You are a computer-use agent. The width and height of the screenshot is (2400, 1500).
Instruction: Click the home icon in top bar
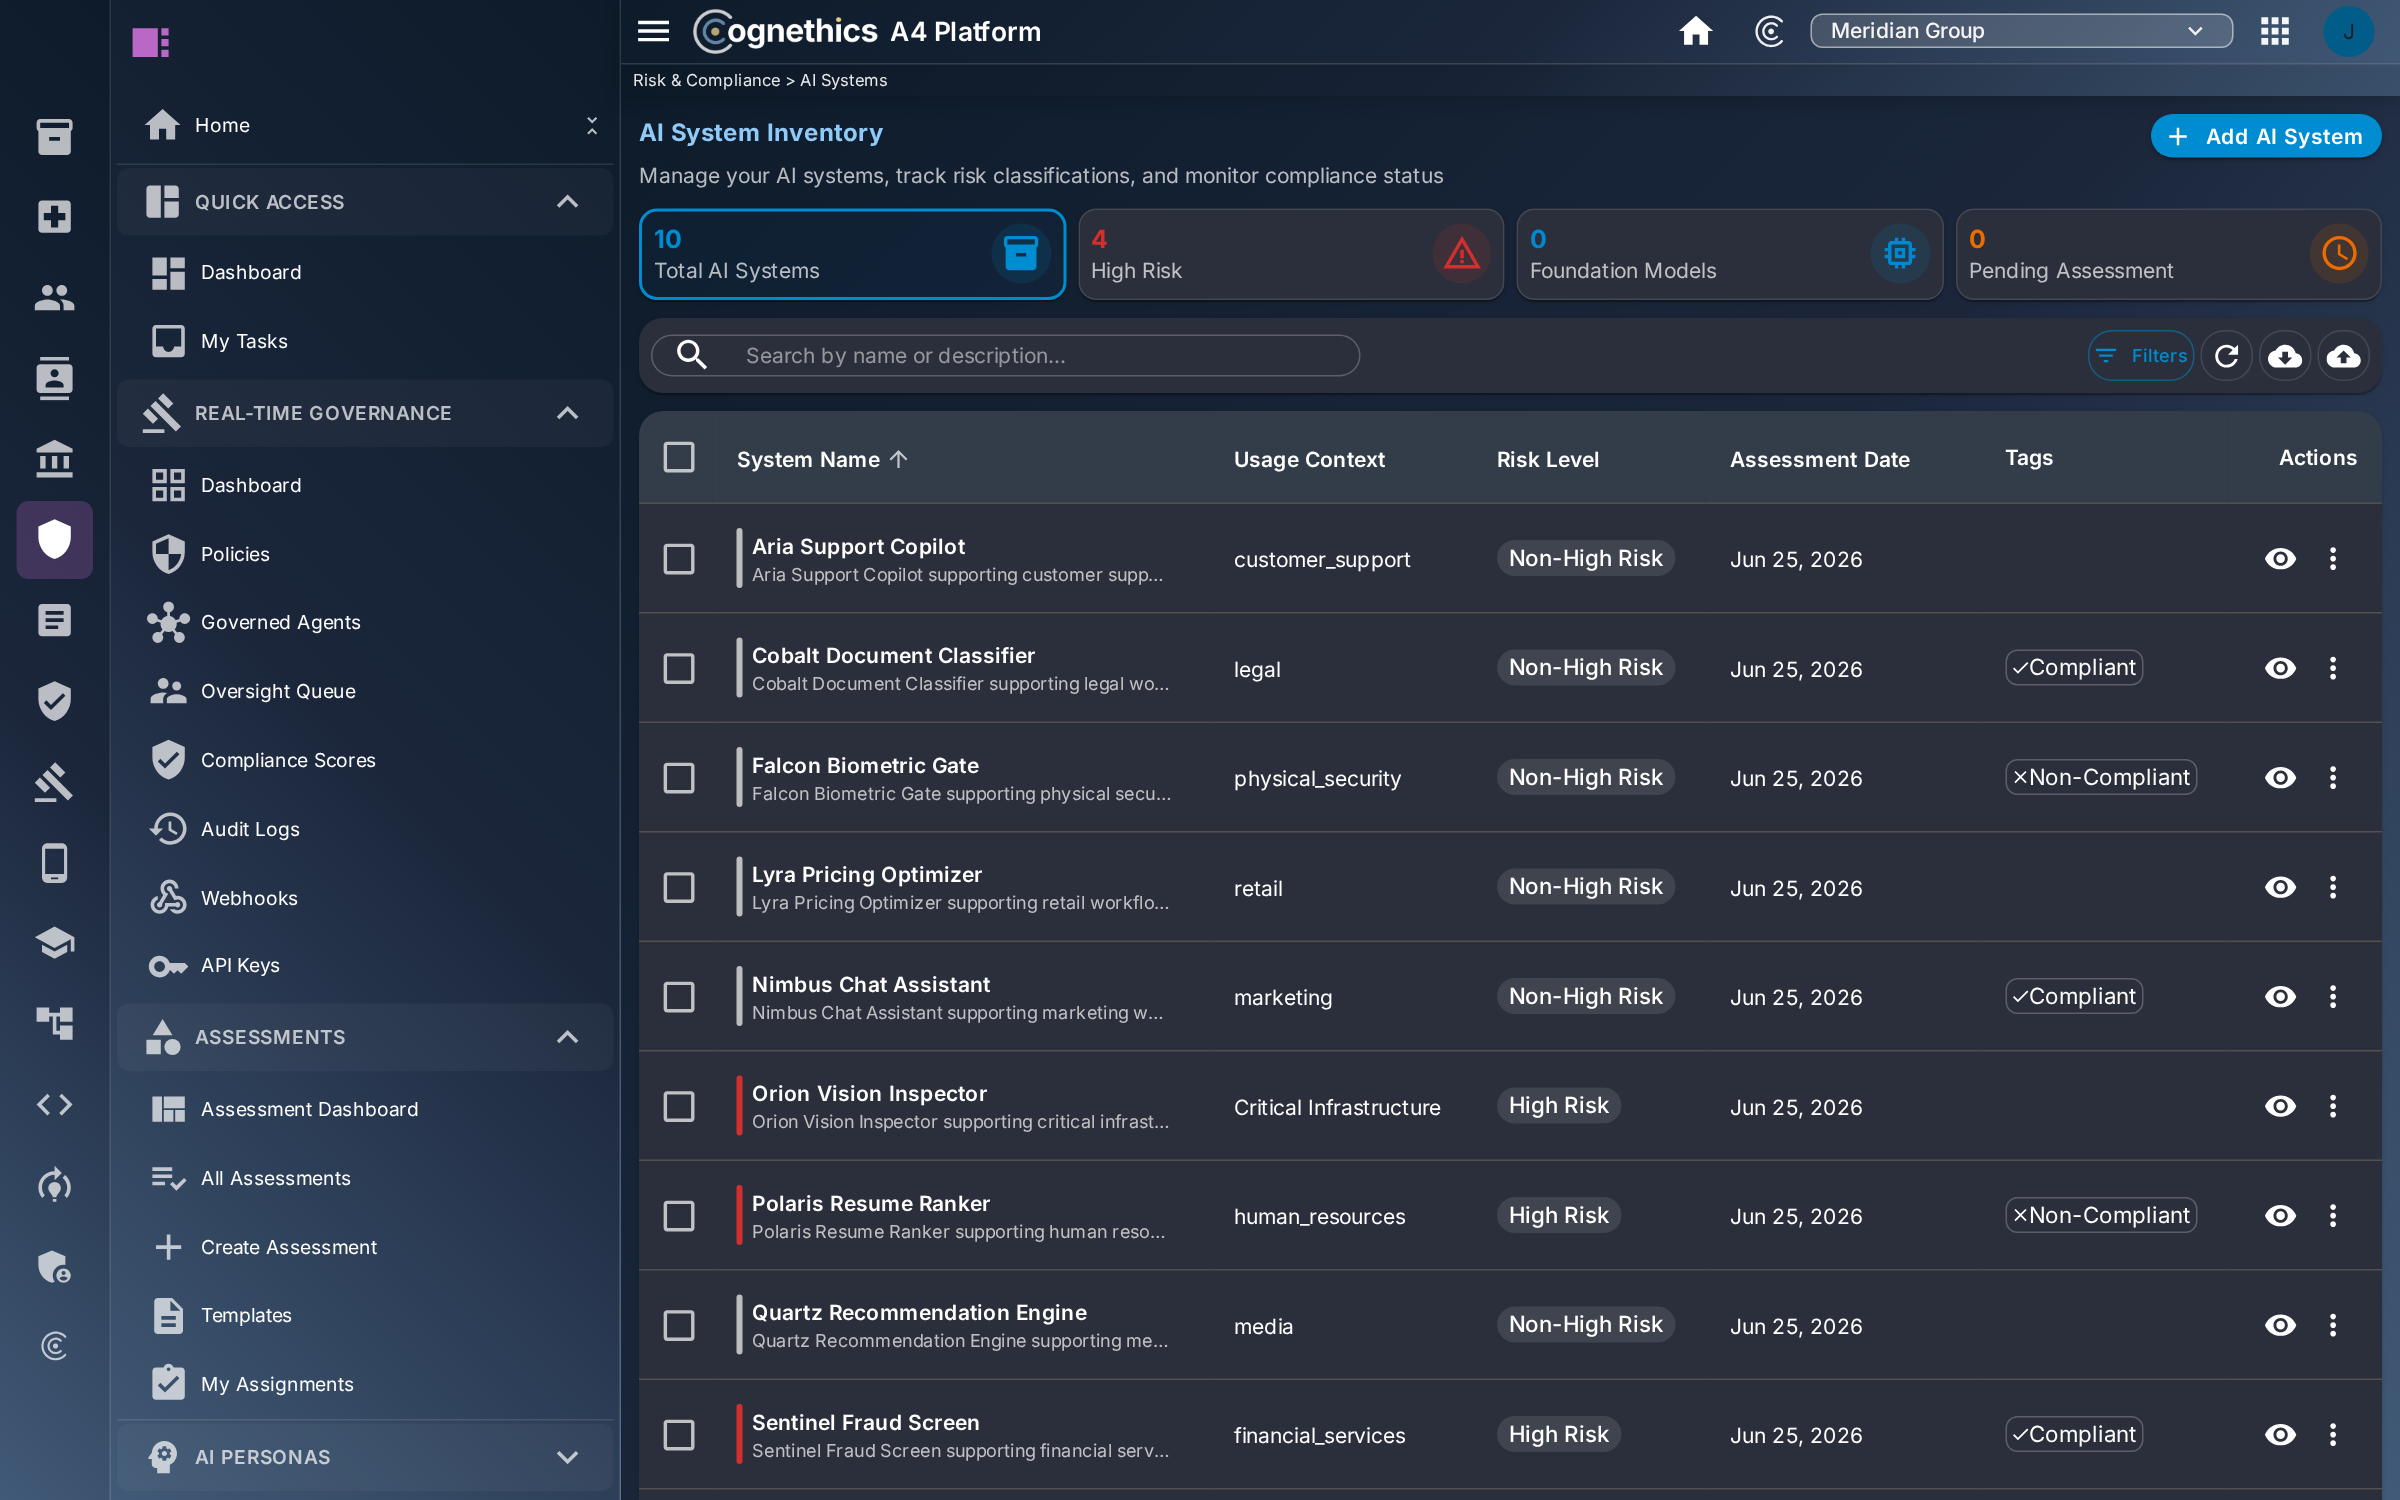coord(1695,31)
